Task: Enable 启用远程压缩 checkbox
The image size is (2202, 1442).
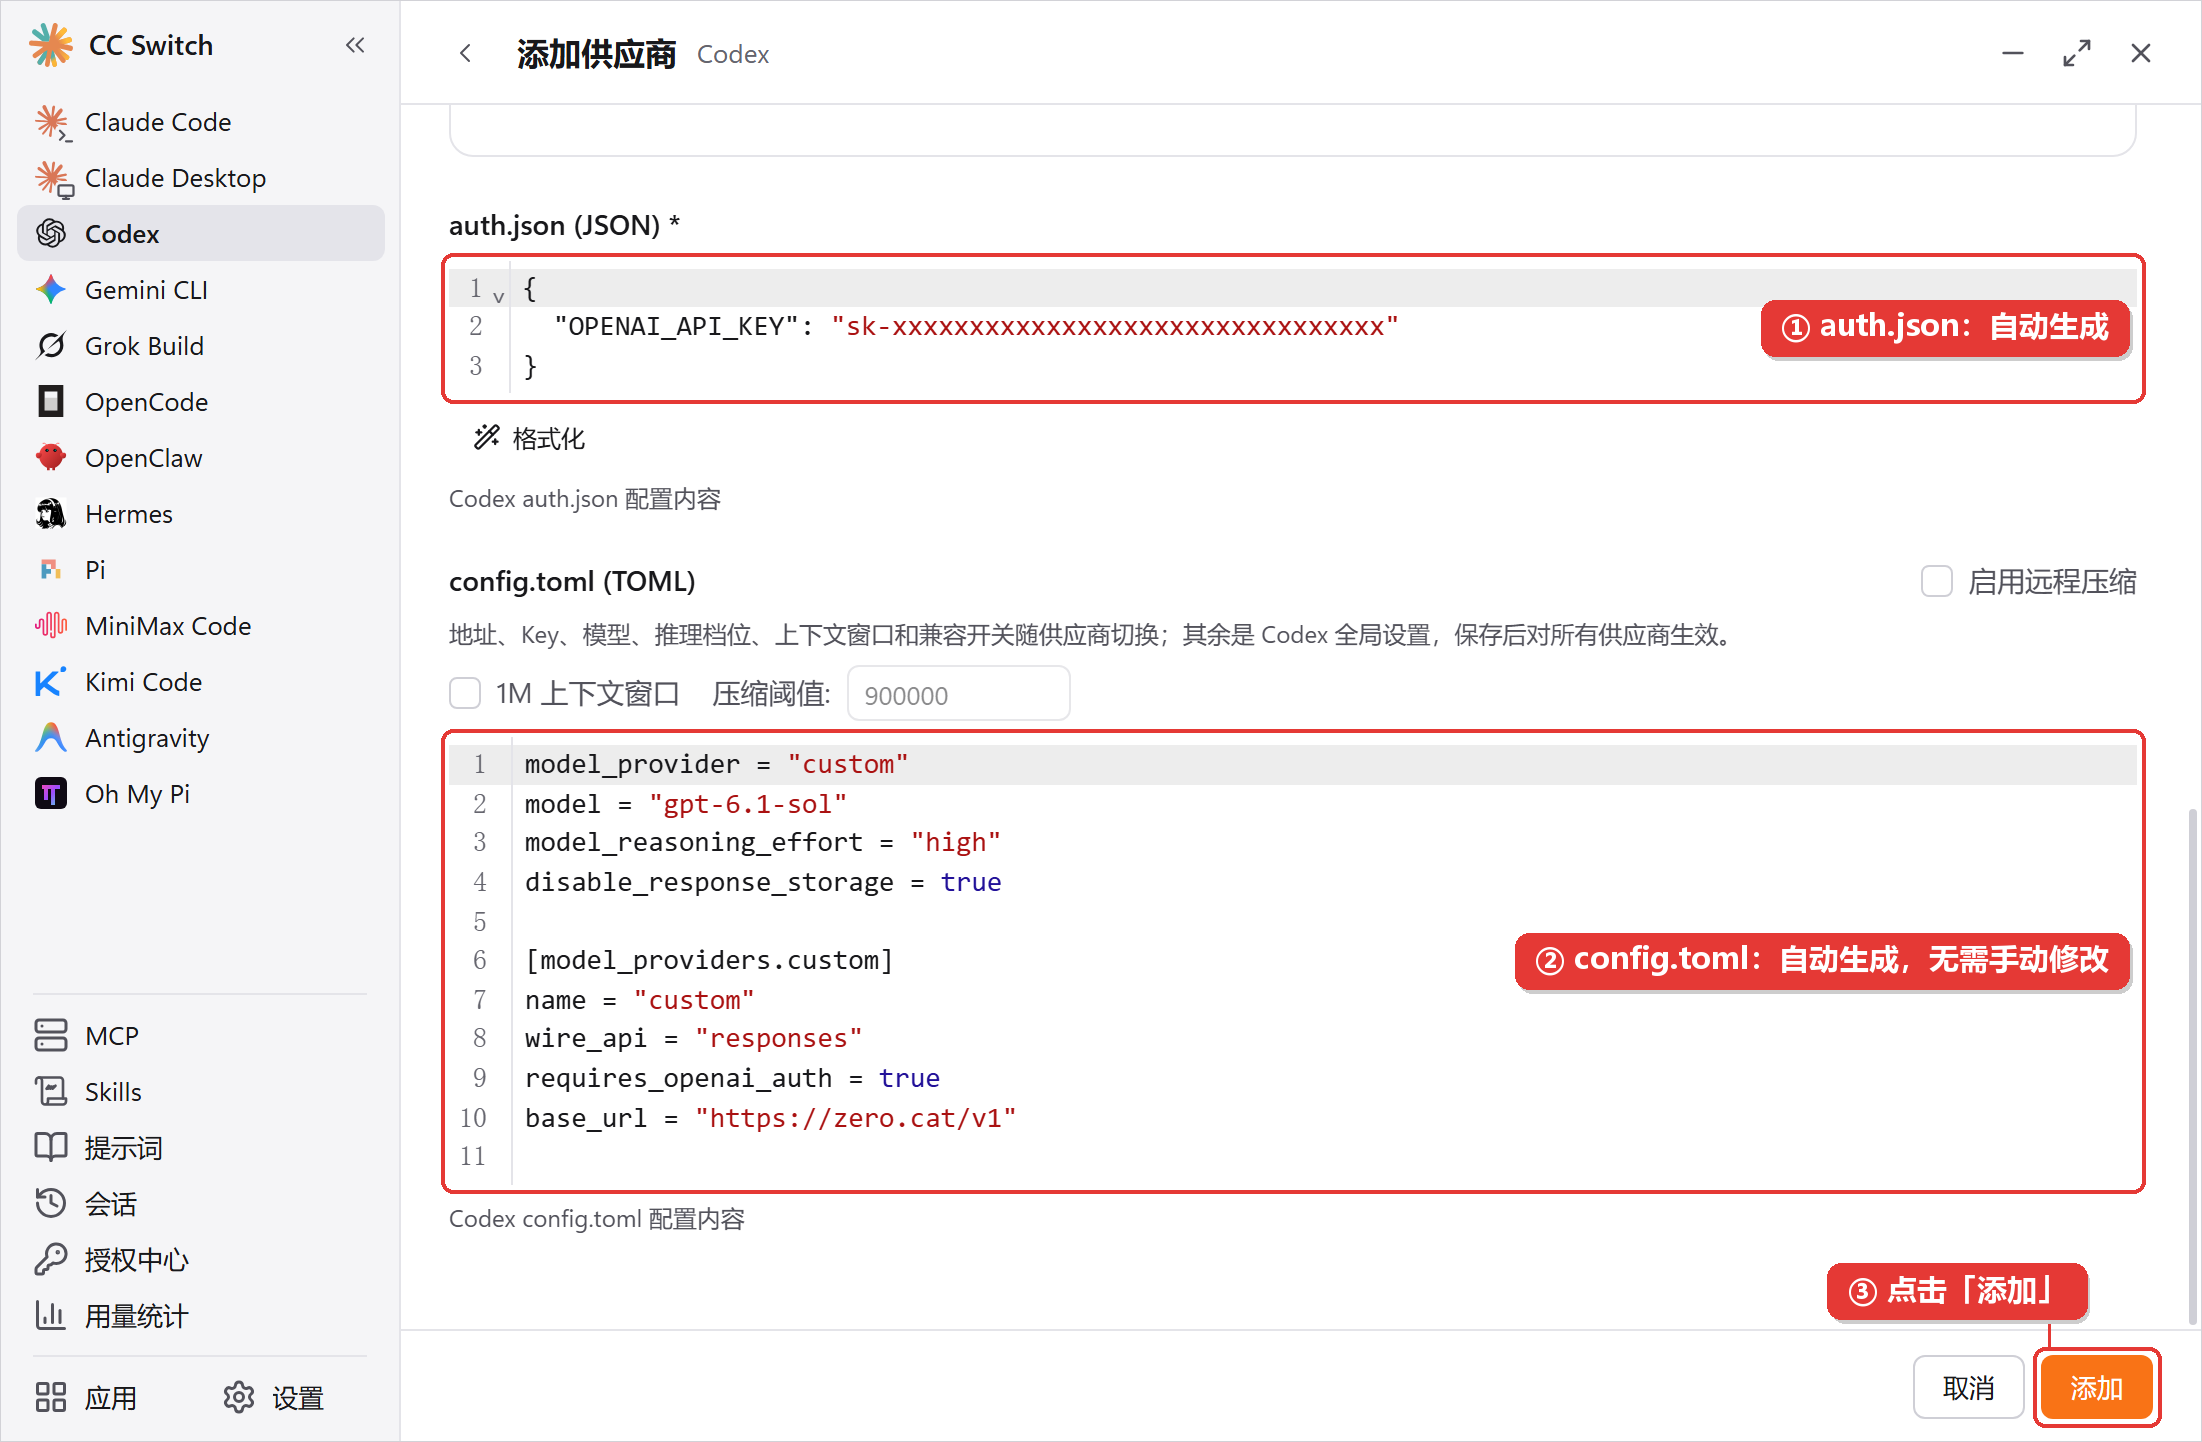Action: coord(1937,581)
